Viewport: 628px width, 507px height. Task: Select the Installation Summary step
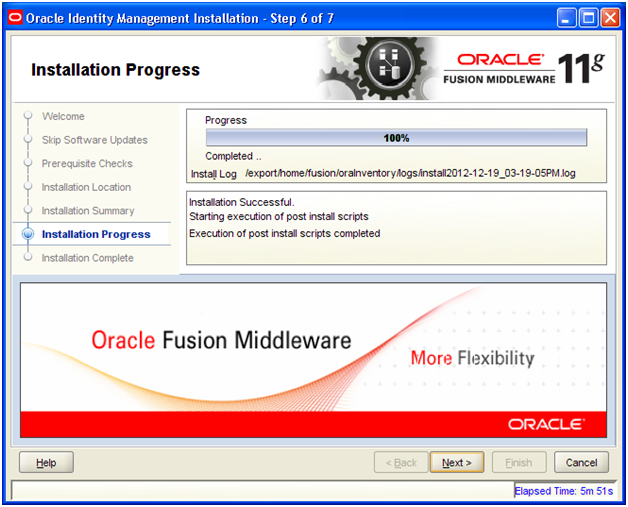(88, 211)
